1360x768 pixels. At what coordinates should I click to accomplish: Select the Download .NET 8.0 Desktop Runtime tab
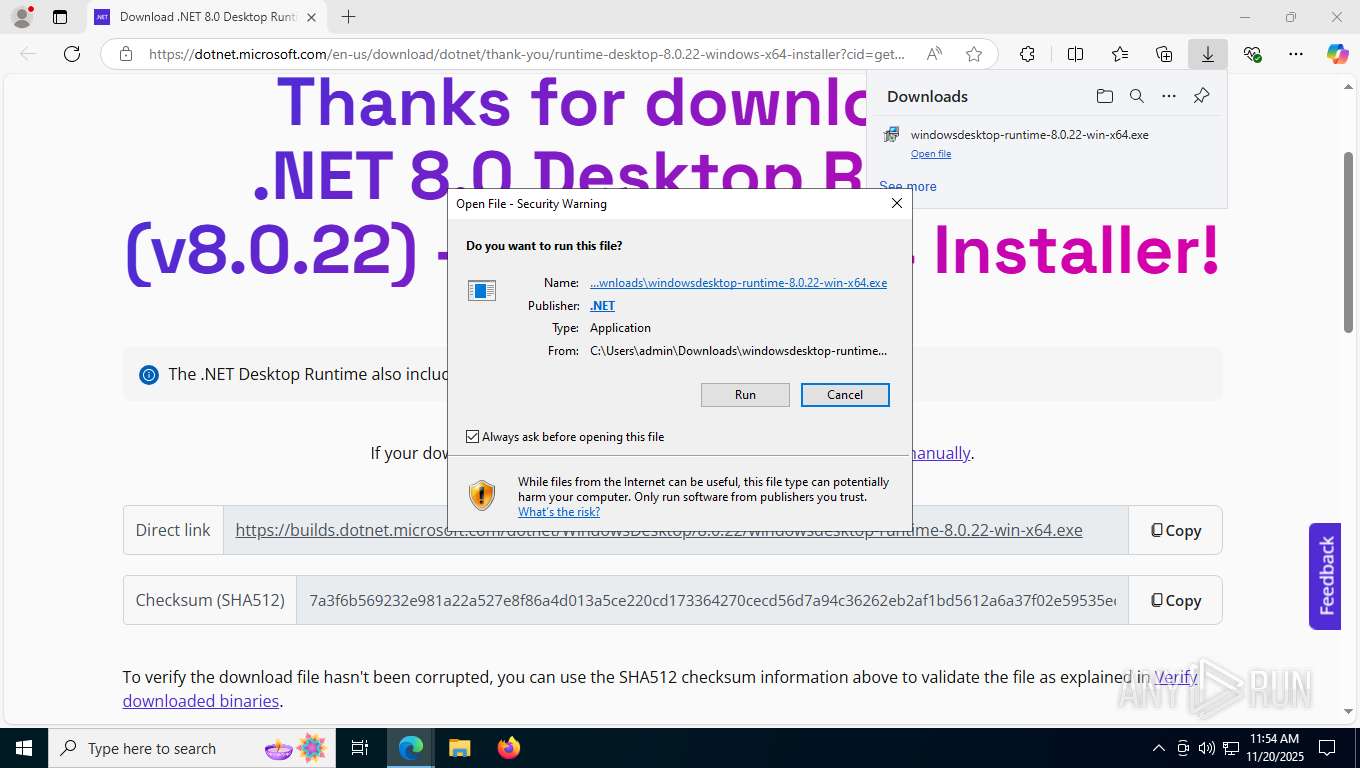coord(207,17)
